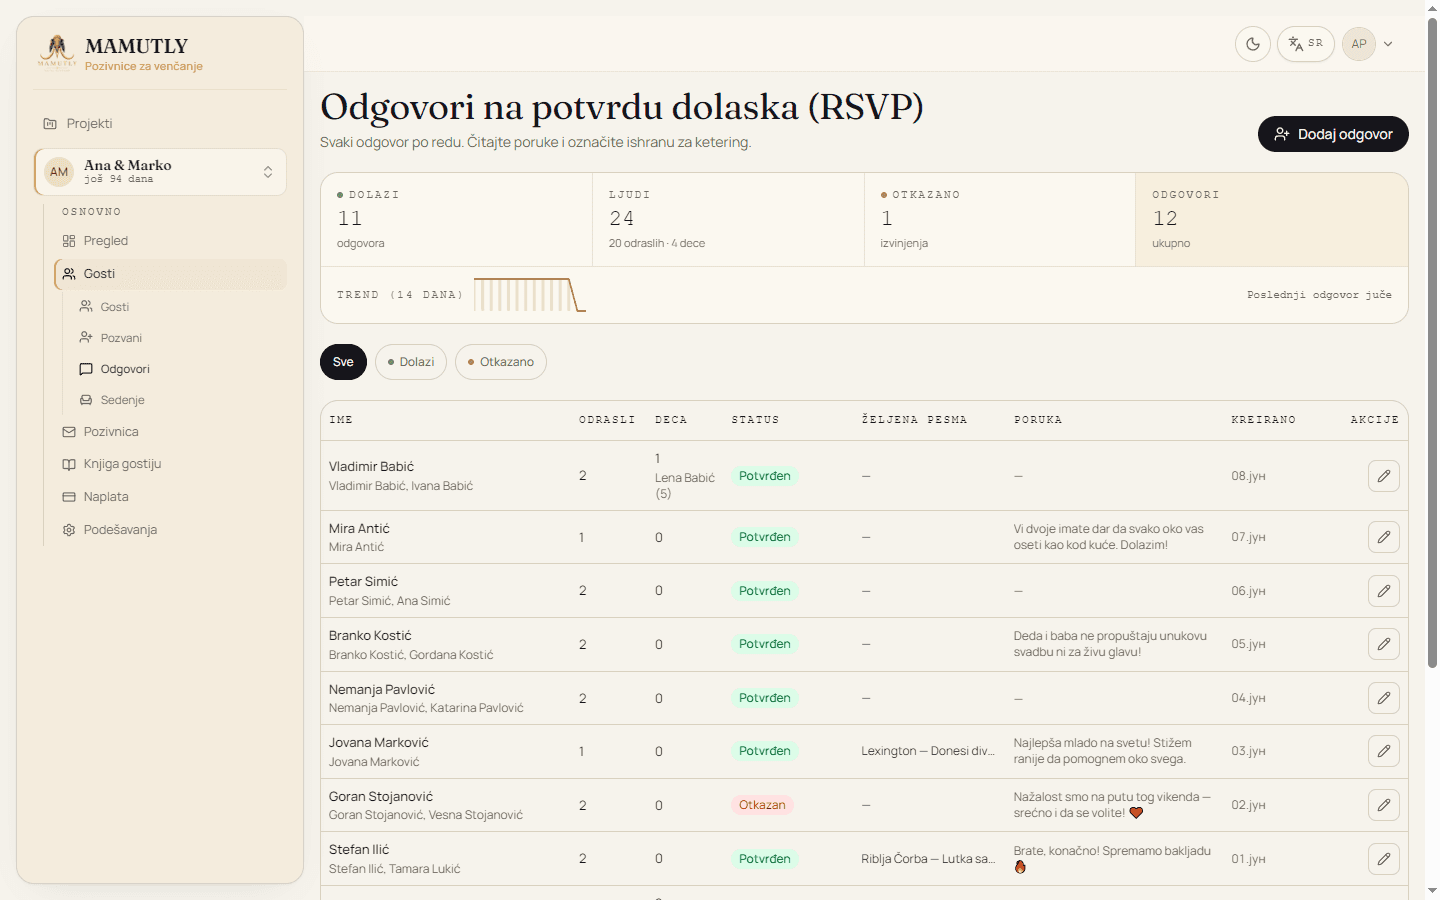
Task: Click the Otkazan badge for Goran Stojanović
Action: point(762,805)
